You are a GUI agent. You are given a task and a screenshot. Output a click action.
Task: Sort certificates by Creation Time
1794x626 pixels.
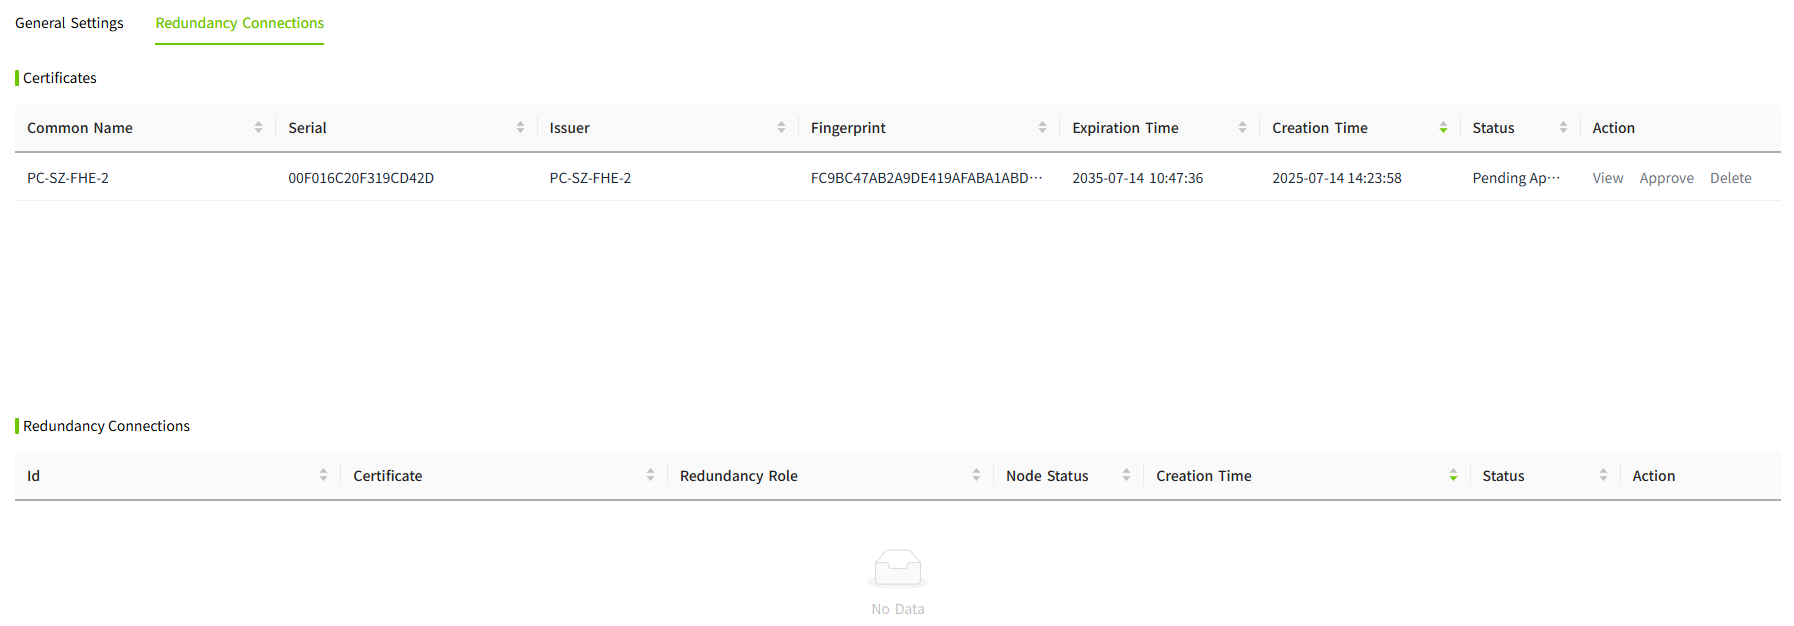tap(1443, 128)
